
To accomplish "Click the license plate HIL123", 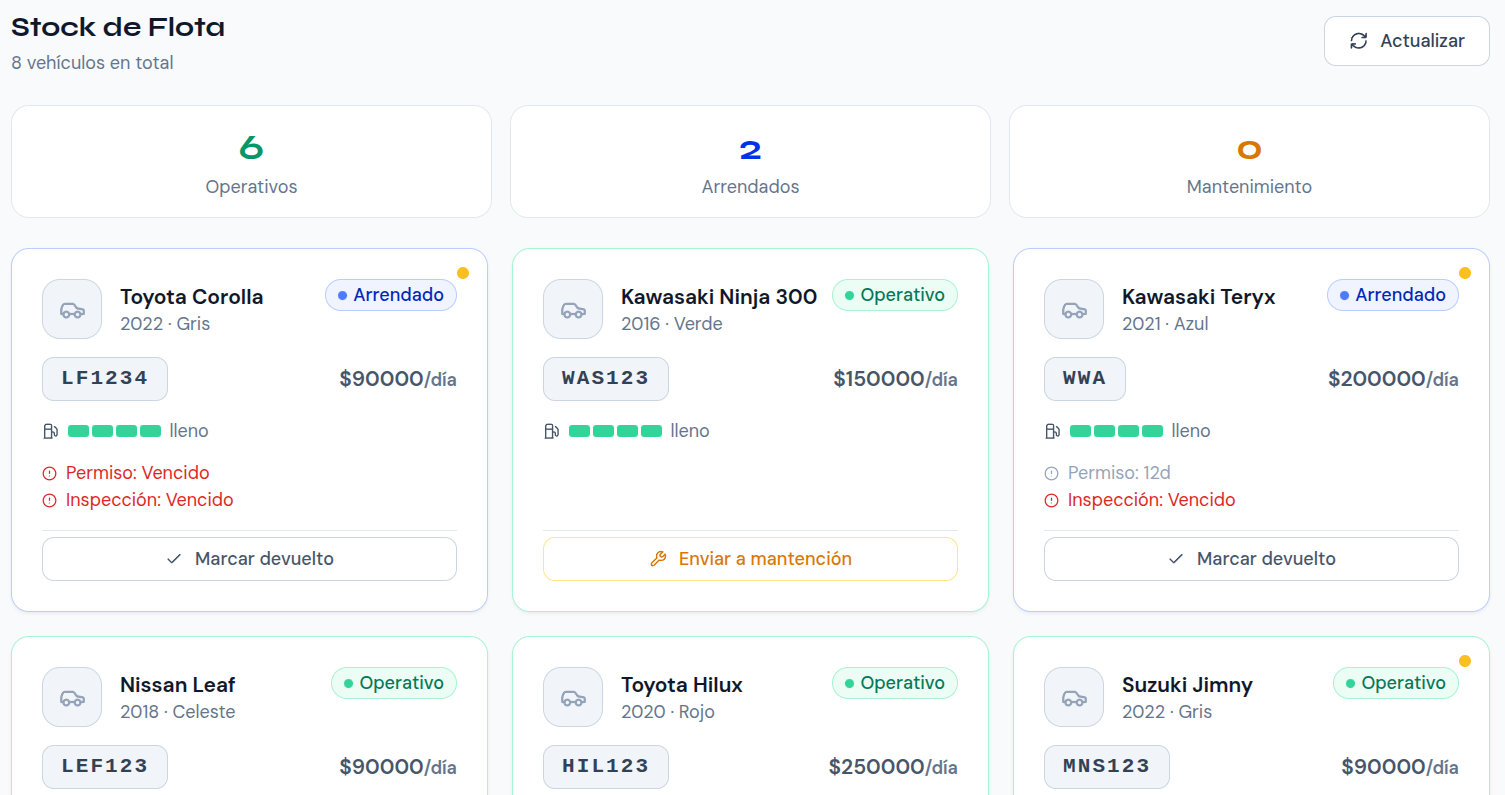I will pyautogui.click(x=606, y=767).
